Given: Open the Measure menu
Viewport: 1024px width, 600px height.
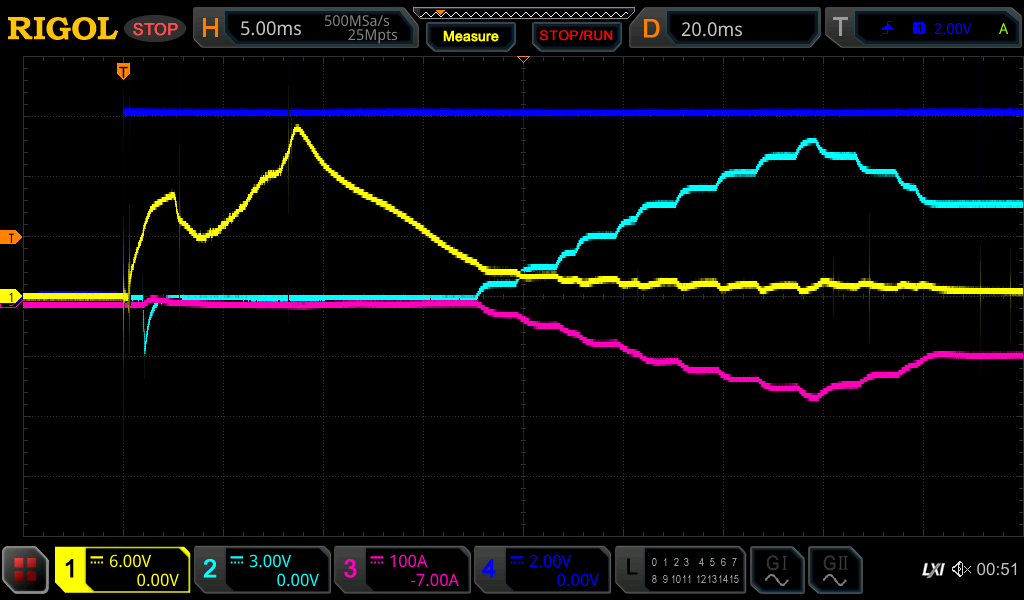Looking at the screenshot, I should (x=470, y=36).
